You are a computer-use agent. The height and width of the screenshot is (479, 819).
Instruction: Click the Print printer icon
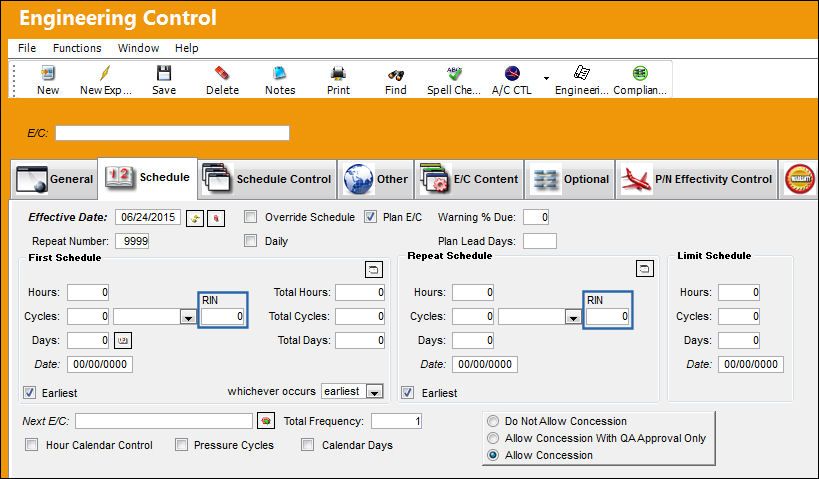click(338, 73)
